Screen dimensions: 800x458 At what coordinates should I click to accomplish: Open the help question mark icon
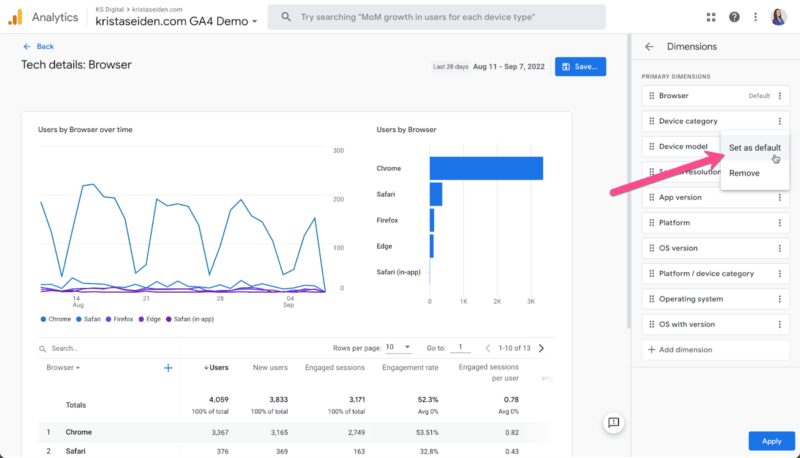point(734,17)
